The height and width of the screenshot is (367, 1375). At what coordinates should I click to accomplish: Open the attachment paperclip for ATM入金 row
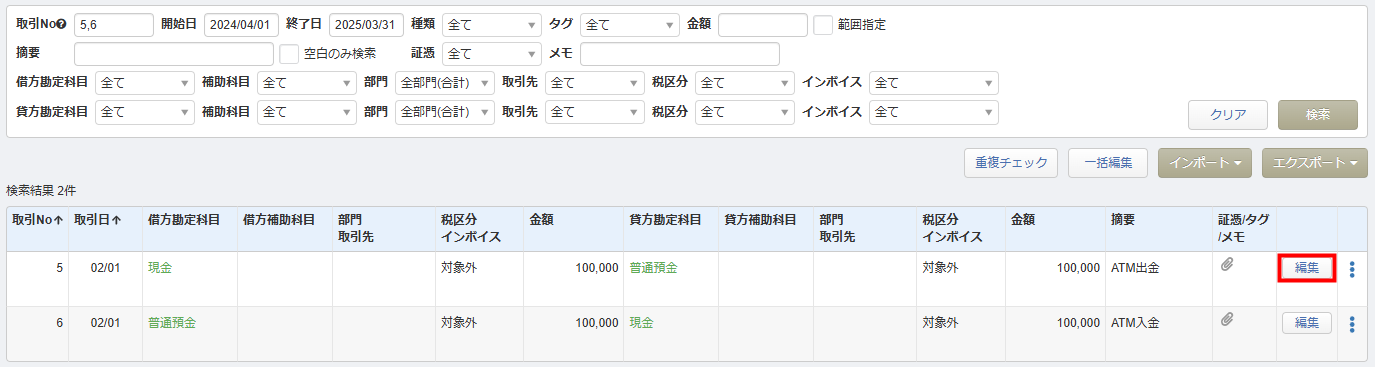click(1226, 320)
